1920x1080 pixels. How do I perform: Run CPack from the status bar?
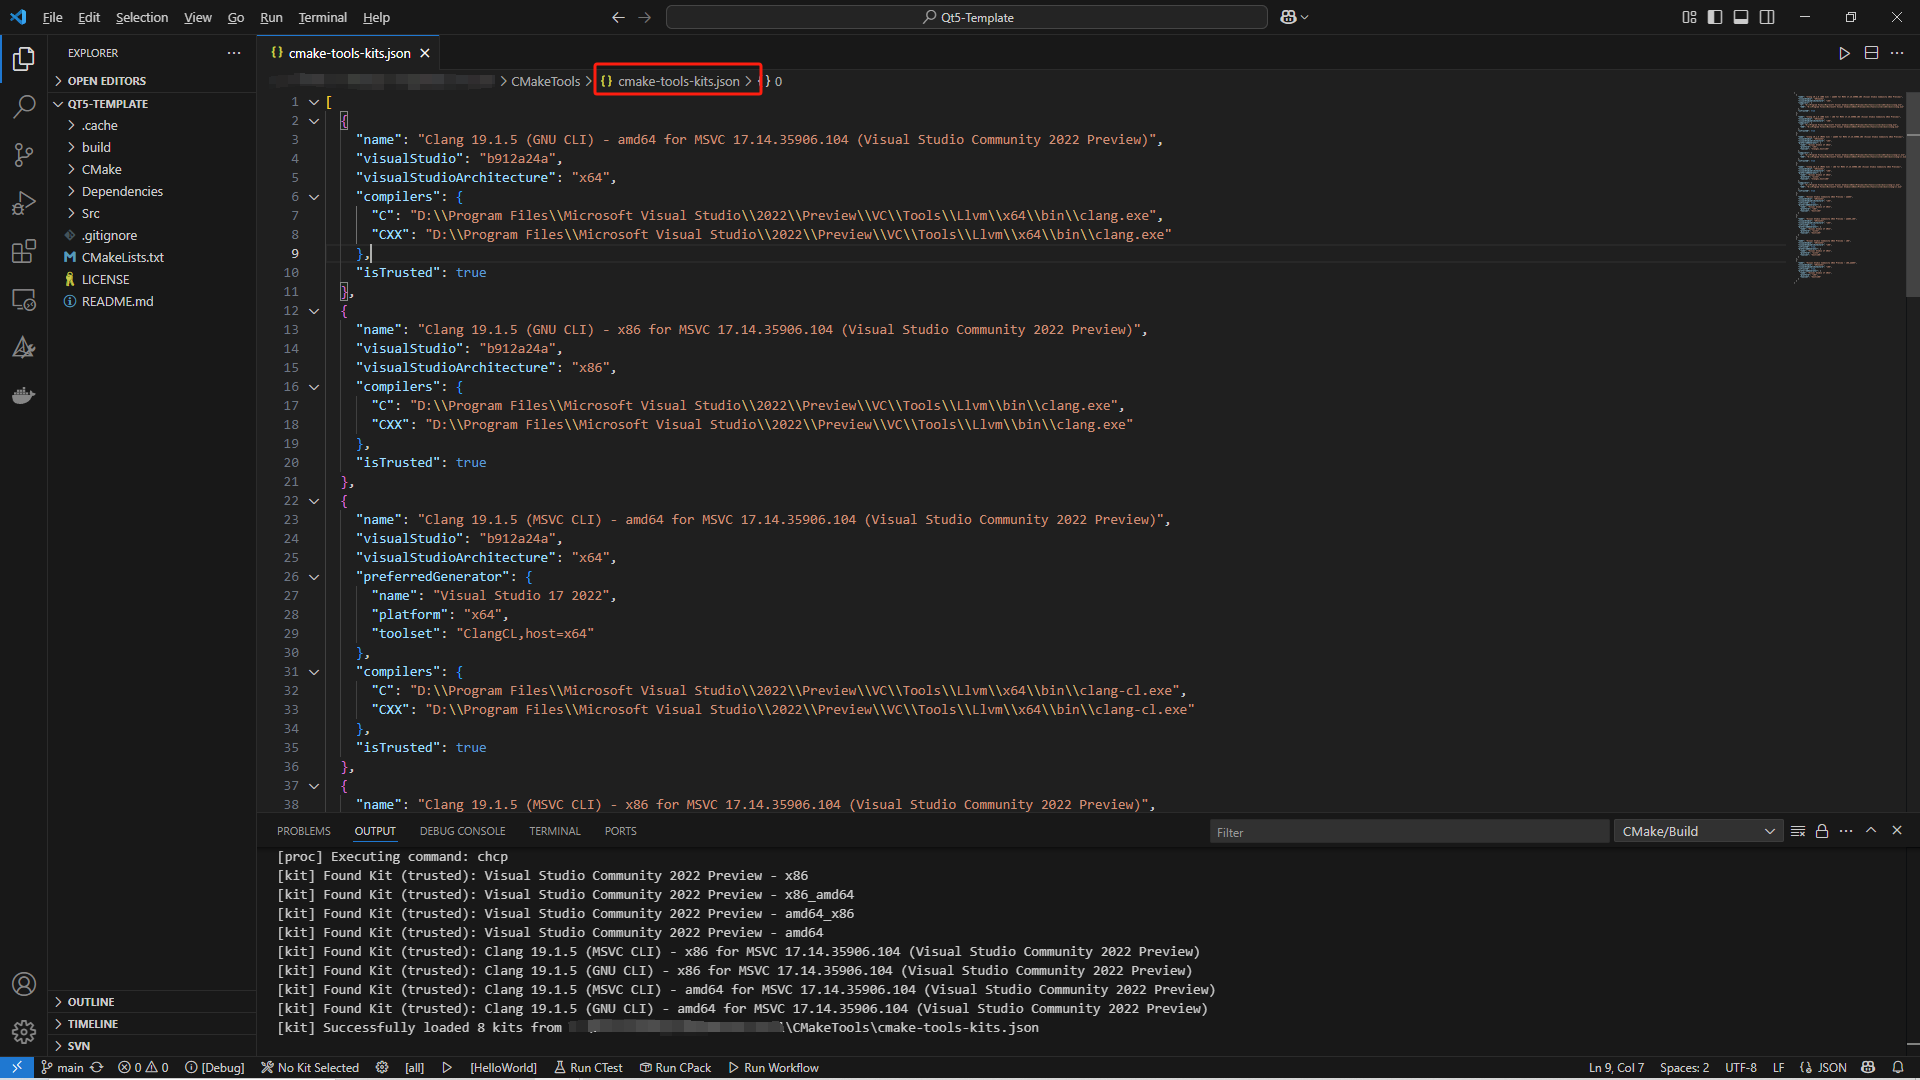(675, 1067)
